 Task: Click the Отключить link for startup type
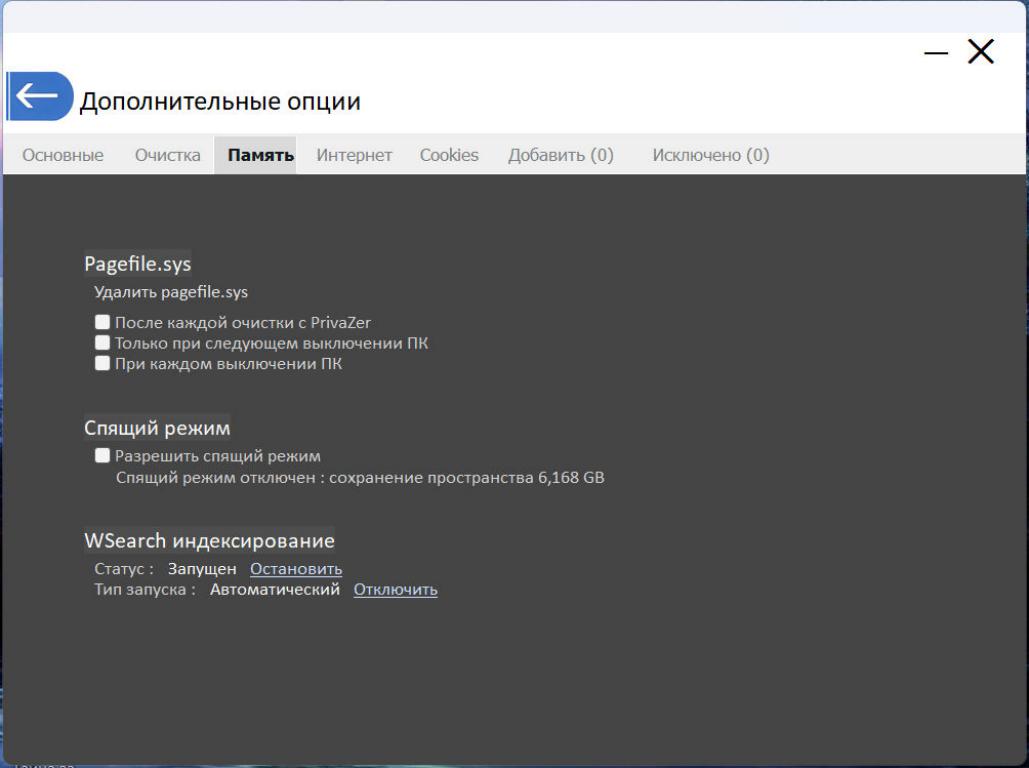(x=395, y=590)
